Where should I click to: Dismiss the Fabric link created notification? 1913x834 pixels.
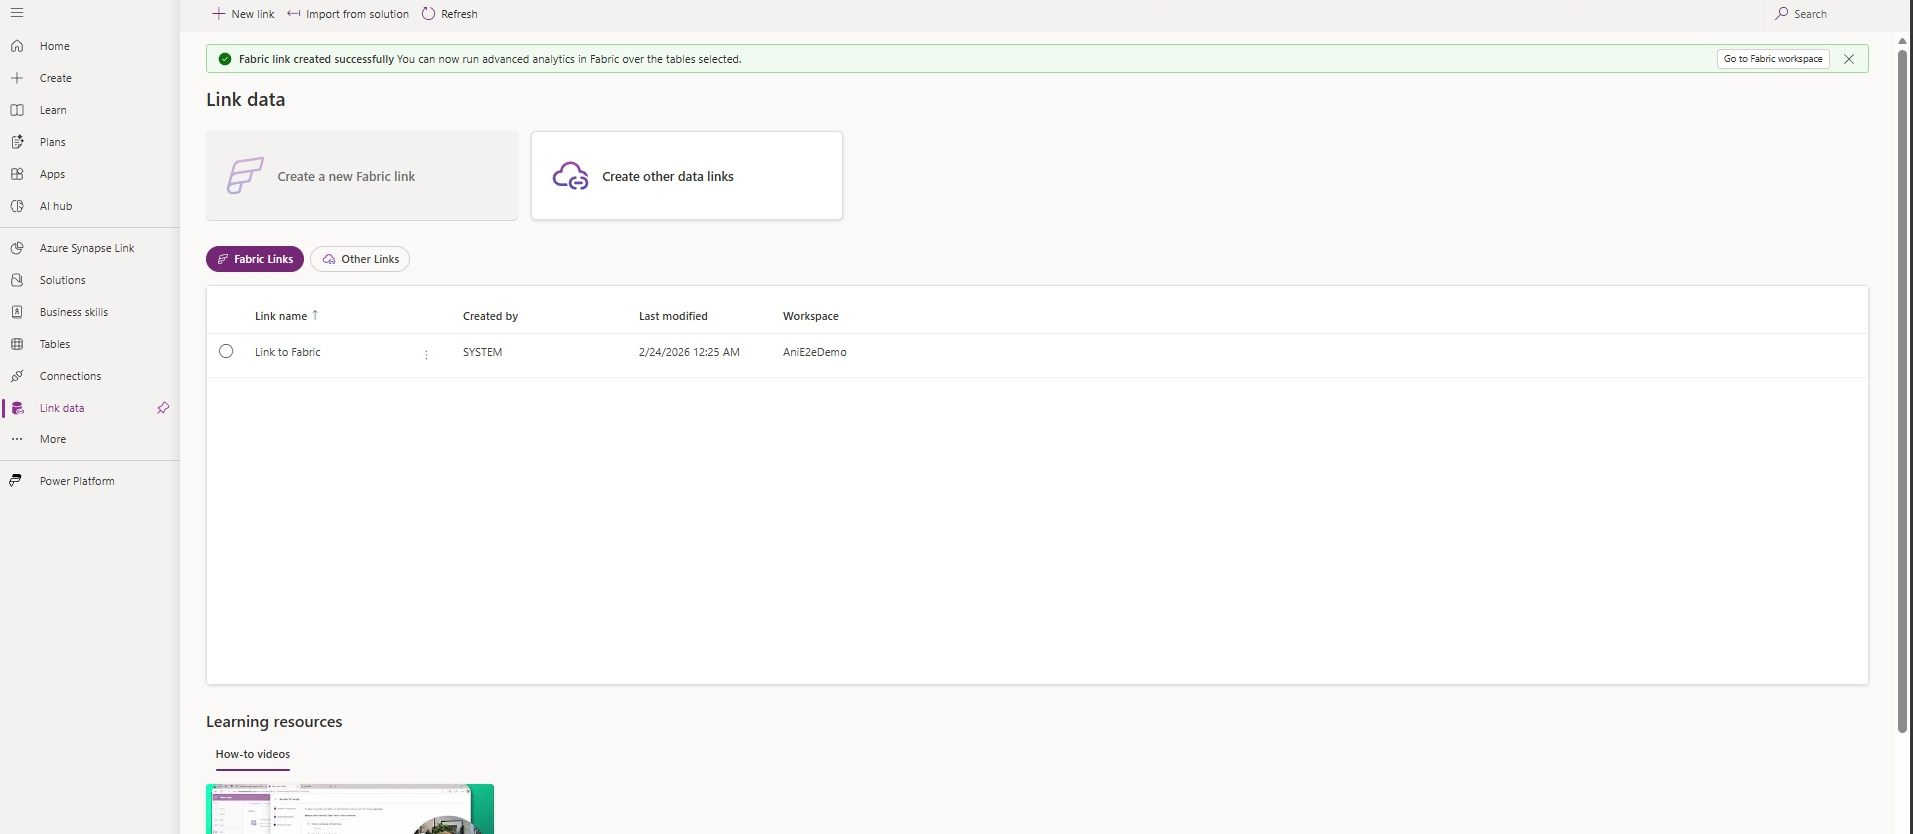click(1849, 59)
